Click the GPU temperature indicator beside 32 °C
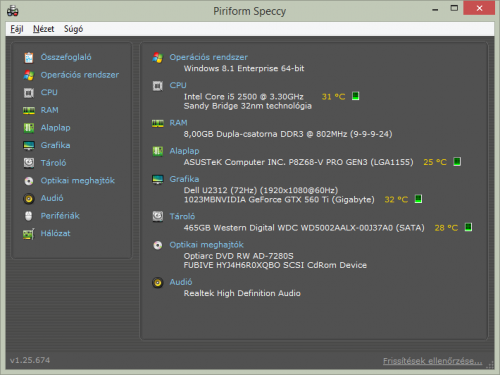500x375 pixels. point(418,199)
